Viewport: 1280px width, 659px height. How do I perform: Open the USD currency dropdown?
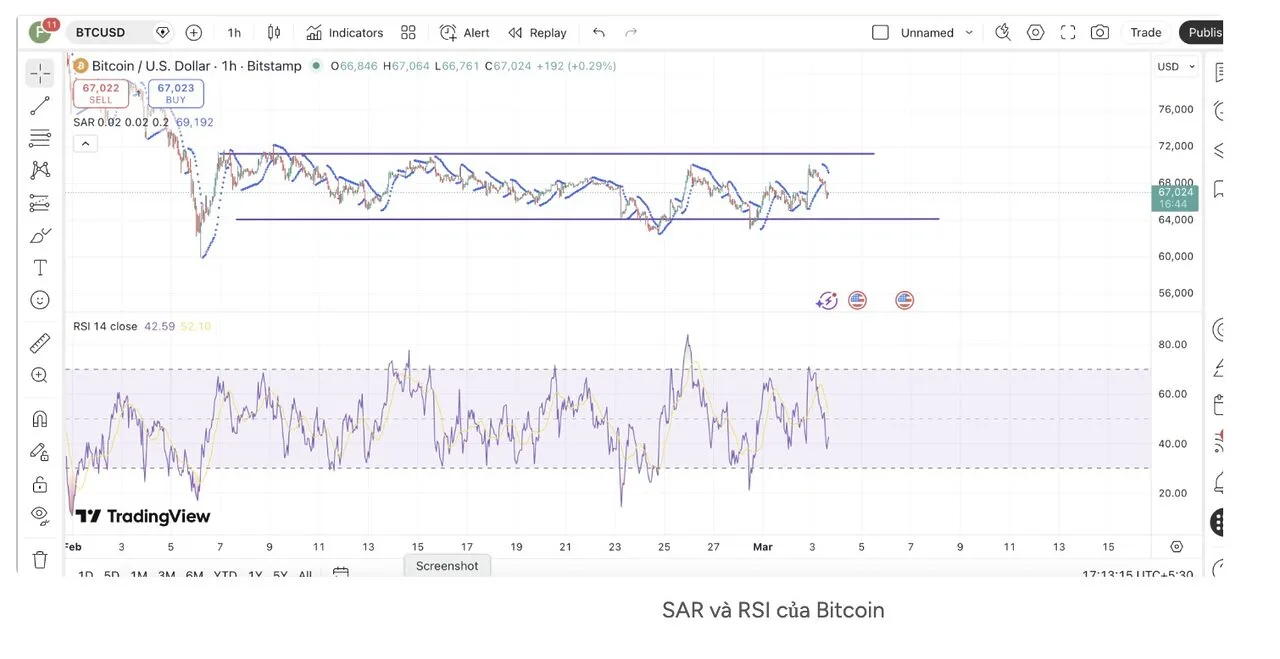(x=1174, y=66)
